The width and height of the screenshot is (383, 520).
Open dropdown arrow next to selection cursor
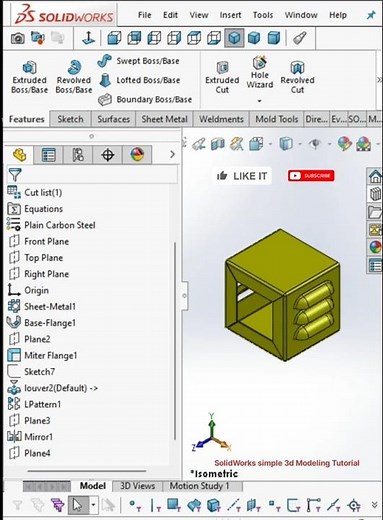point(93,505)
